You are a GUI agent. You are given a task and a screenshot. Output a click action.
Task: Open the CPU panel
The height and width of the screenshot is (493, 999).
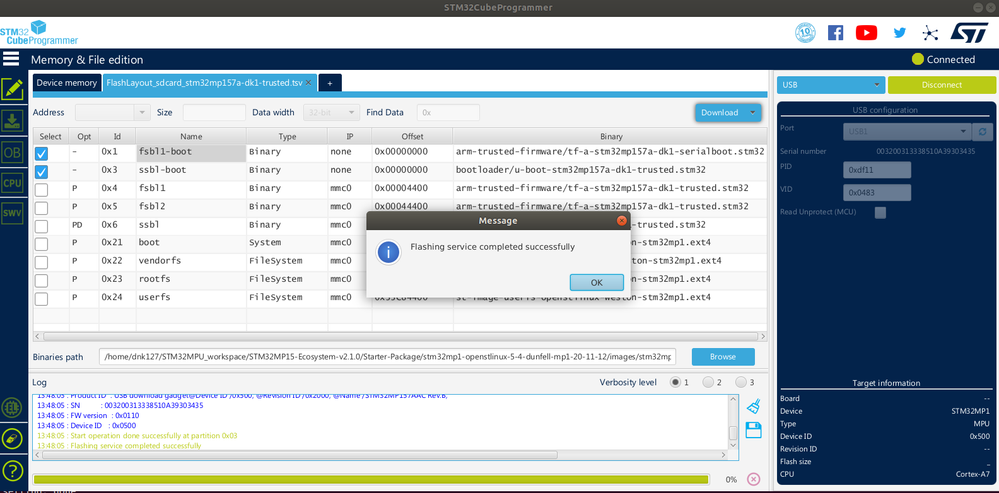[x=12, y=183]
